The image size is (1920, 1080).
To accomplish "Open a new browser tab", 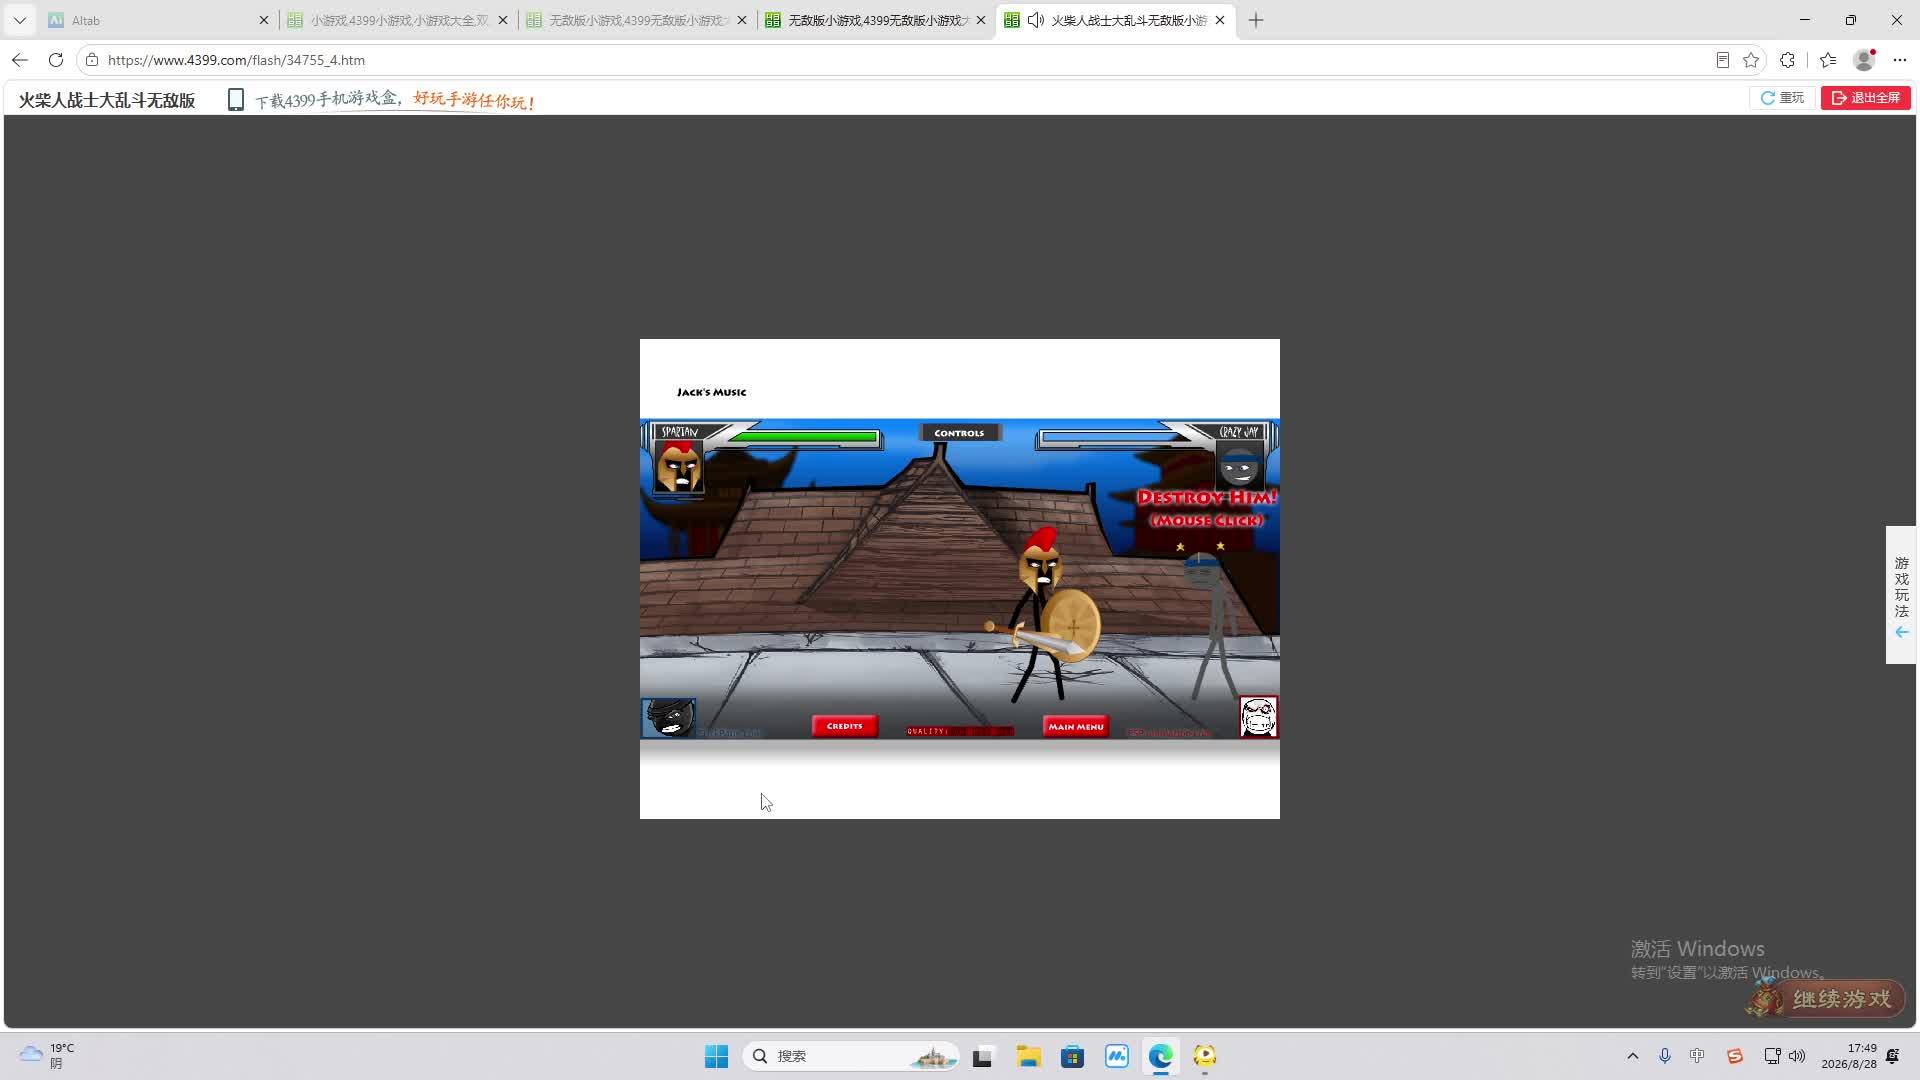I will tap(1256, 20).
